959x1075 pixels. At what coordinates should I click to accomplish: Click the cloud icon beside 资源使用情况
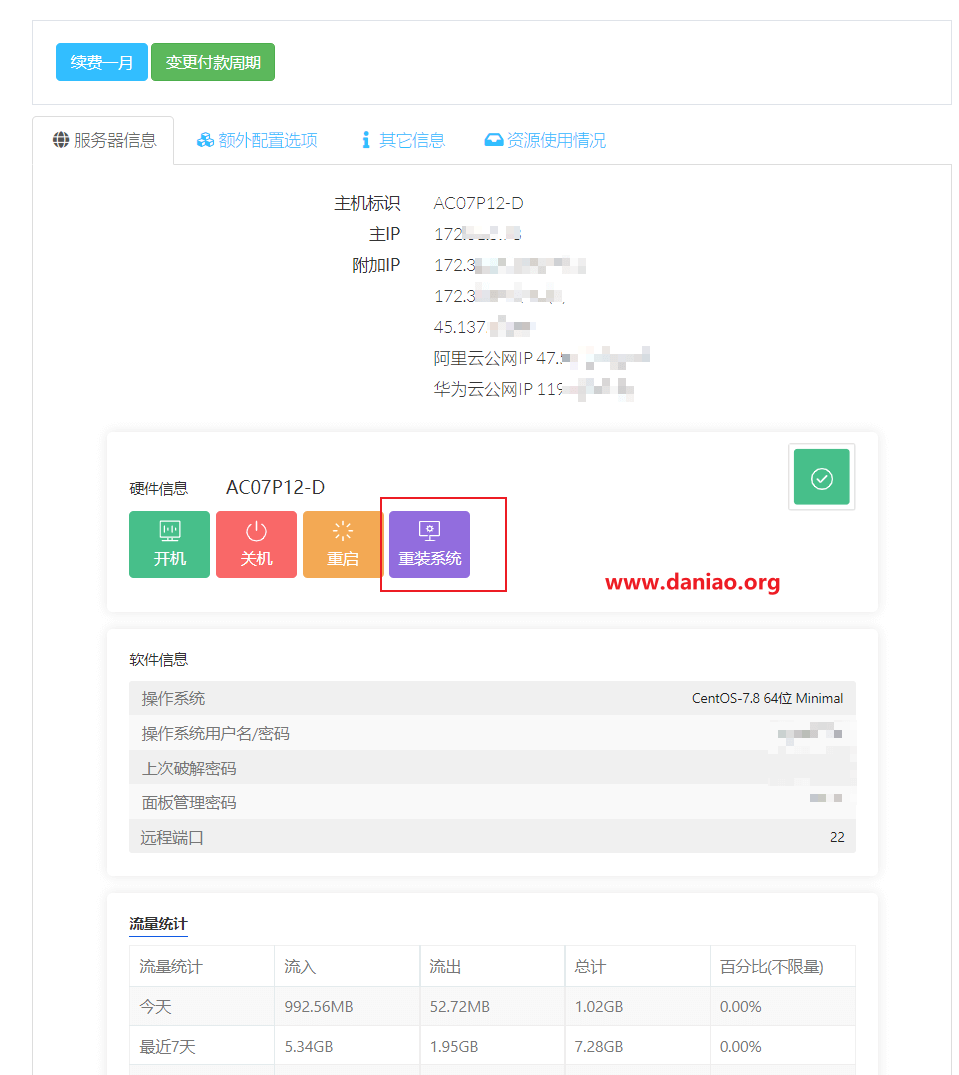point(494,140)
